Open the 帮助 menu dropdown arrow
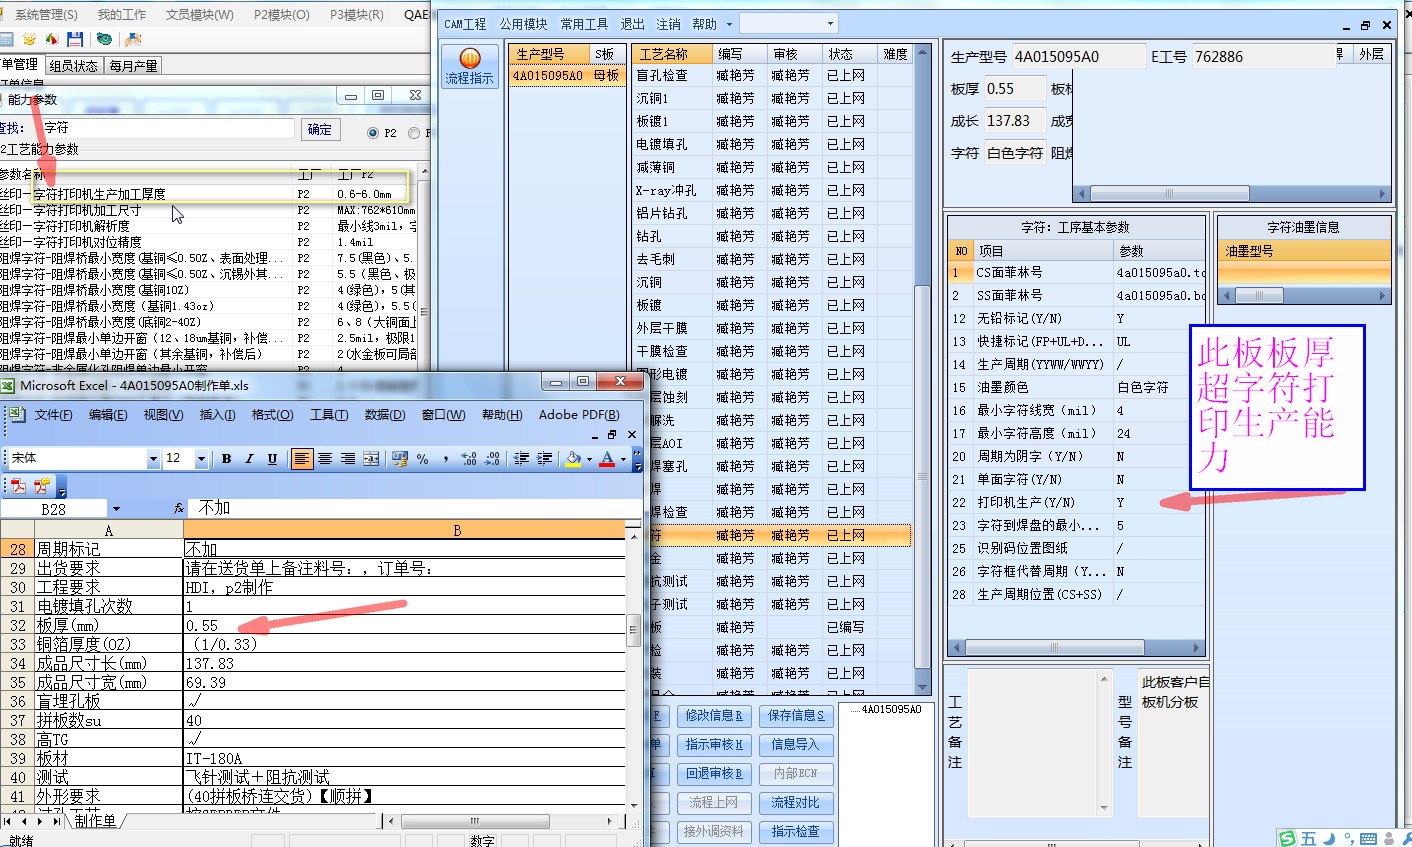 [729, 24]
